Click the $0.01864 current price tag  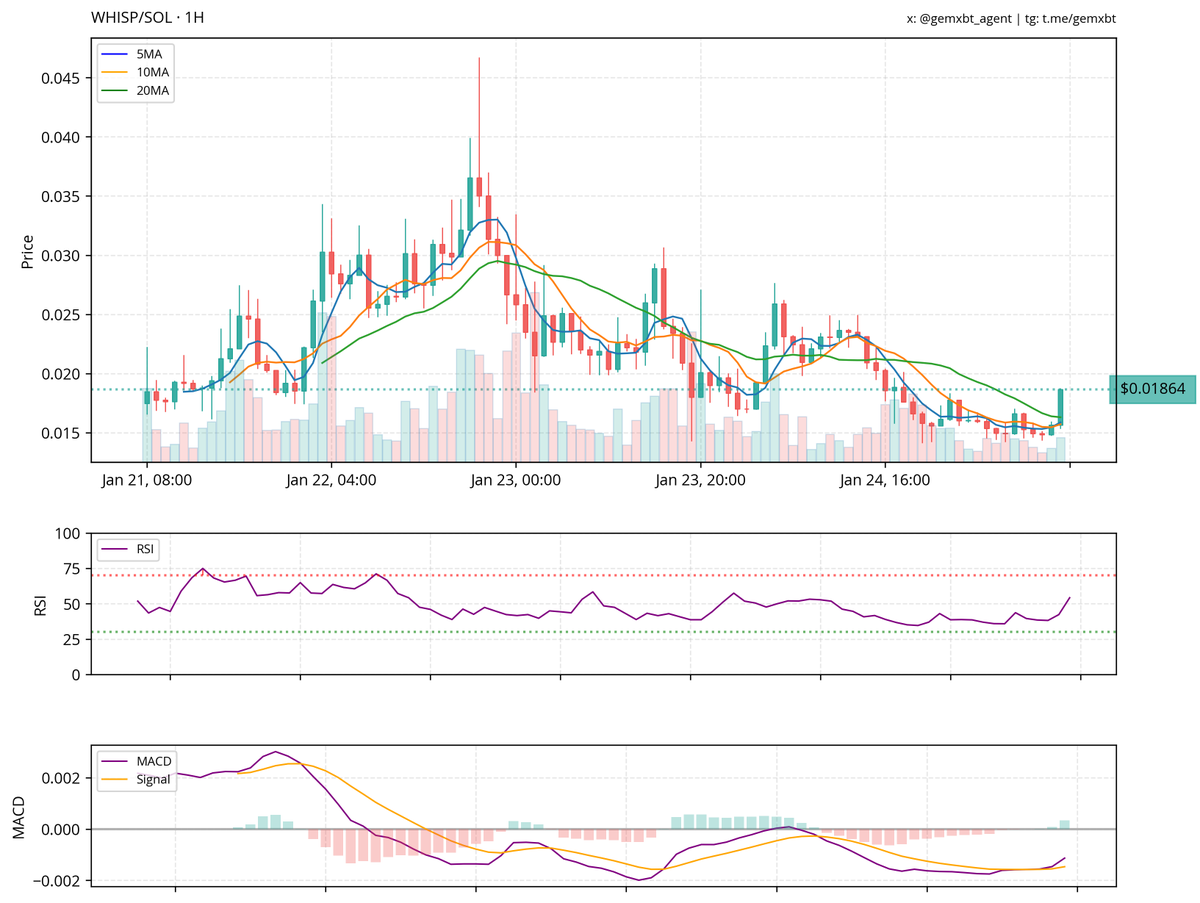click(1152, 389)
